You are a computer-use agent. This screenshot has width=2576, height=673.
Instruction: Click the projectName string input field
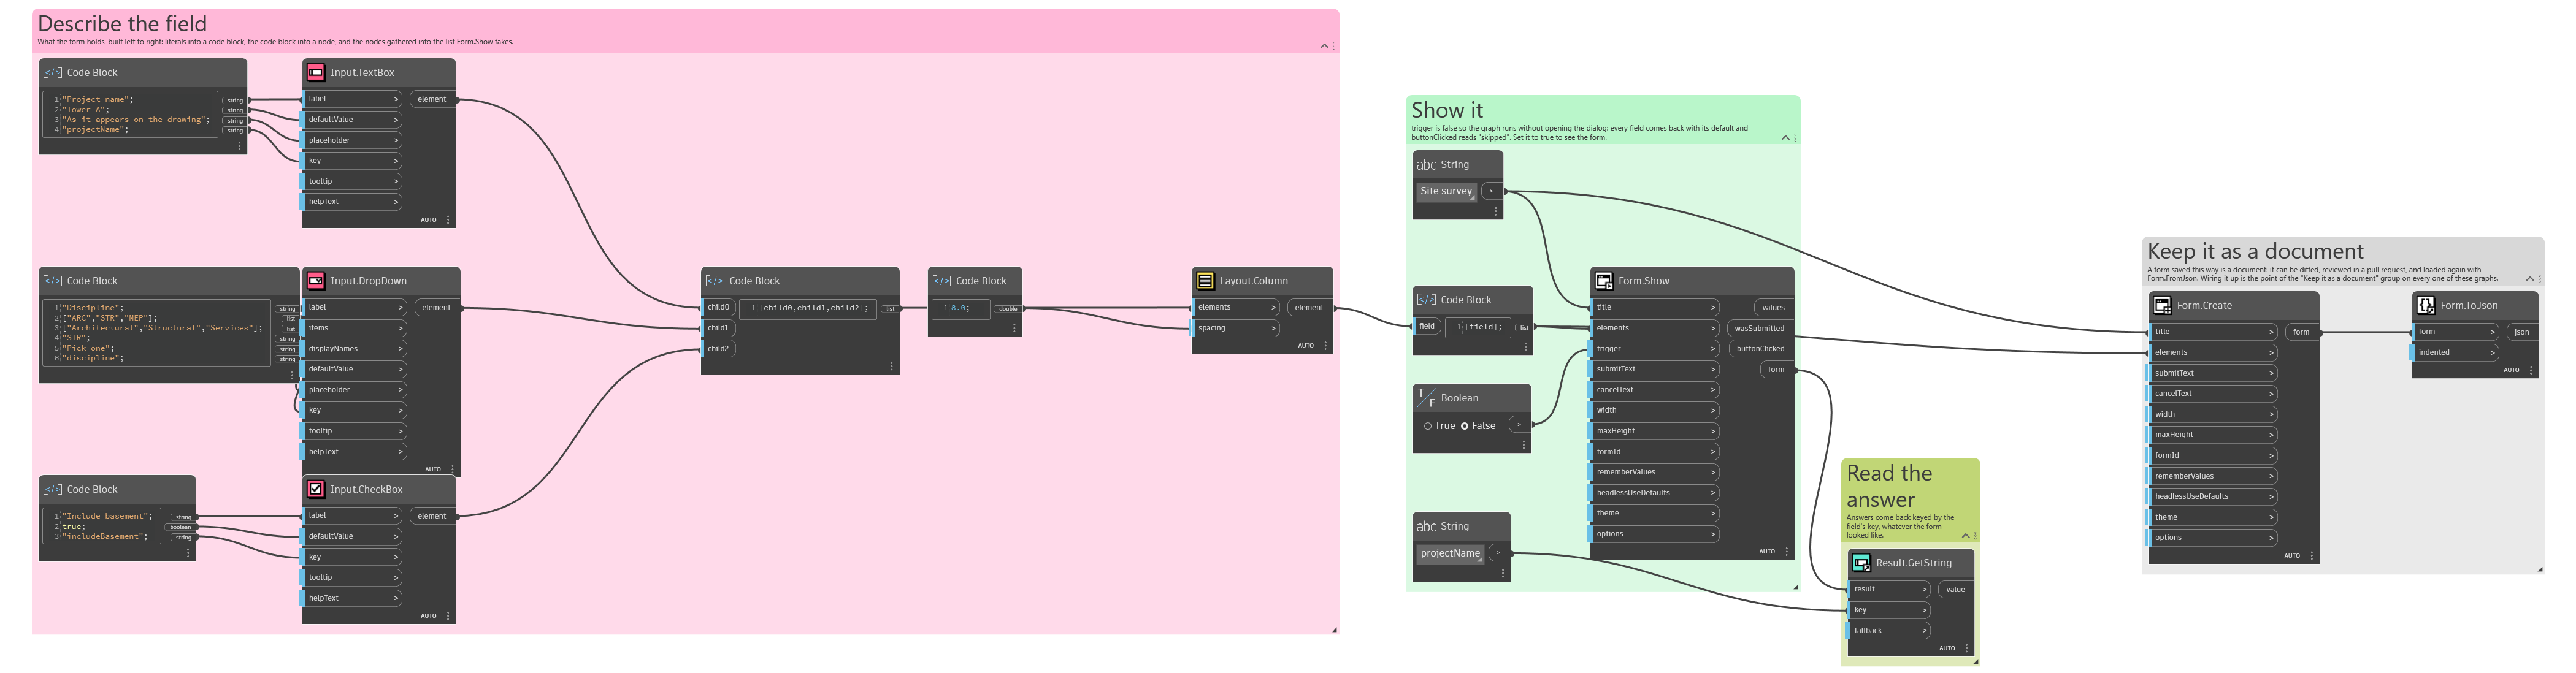click(x=1450, y=553)
